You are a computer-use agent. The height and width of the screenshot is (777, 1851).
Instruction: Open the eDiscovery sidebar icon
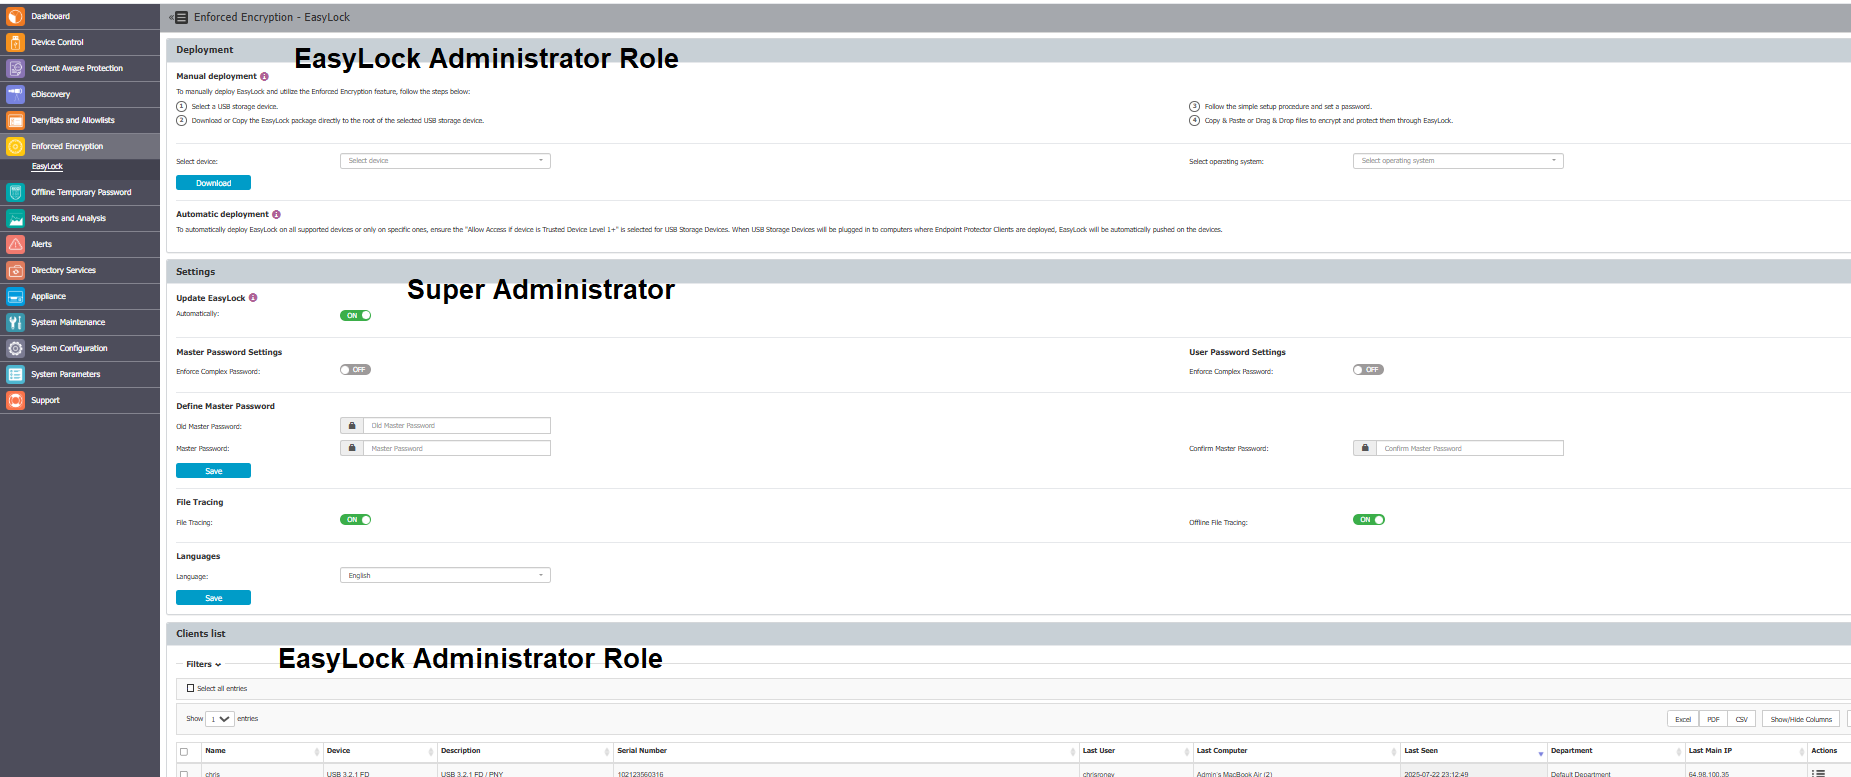pos(15,94)
